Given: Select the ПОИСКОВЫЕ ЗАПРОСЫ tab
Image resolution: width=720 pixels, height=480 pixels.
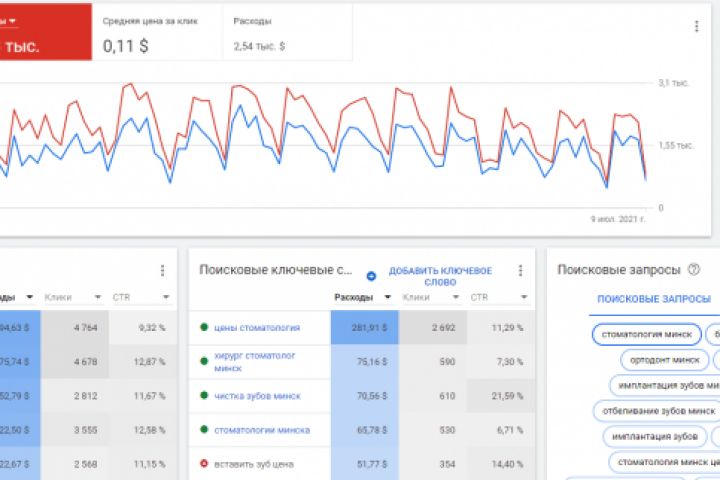Looking at the screenshot, I should (x=654, y=299).
